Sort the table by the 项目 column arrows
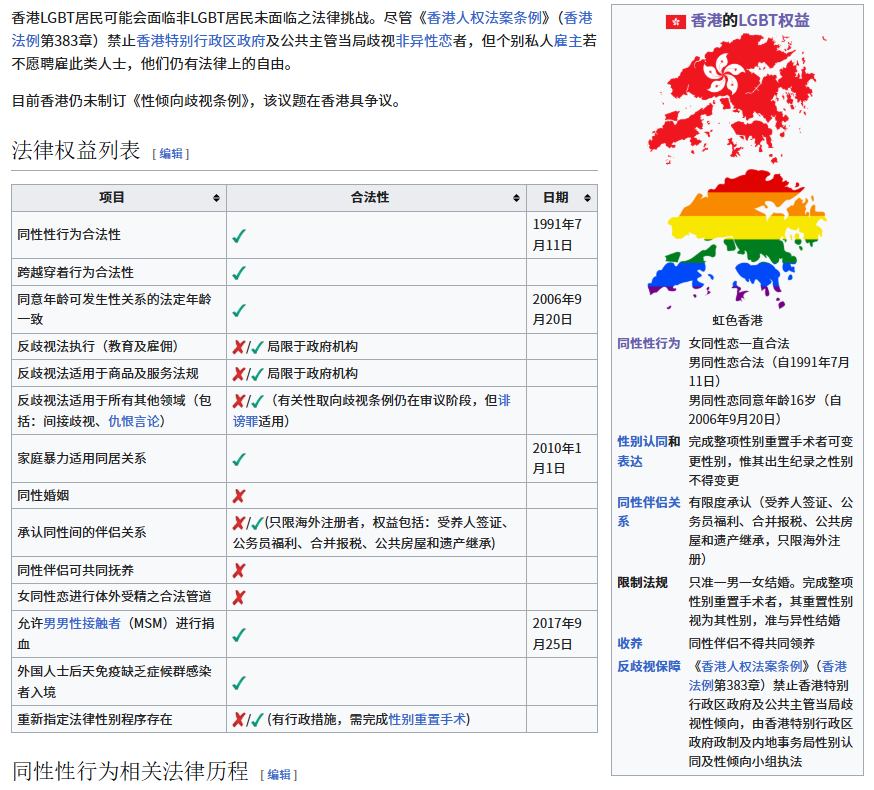The height and width of the screenshot is (790, 874). [216, 198]
